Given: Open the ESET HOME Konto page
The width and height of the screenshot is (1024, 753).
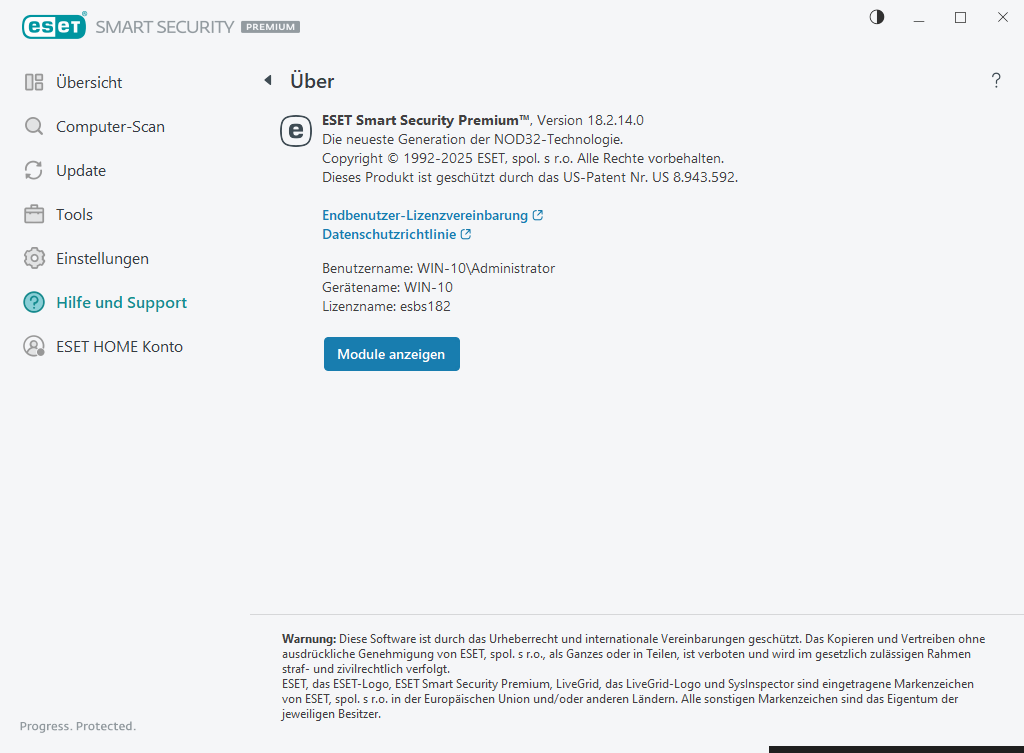Looking at the screenshot, I should [x=119, y=347].
